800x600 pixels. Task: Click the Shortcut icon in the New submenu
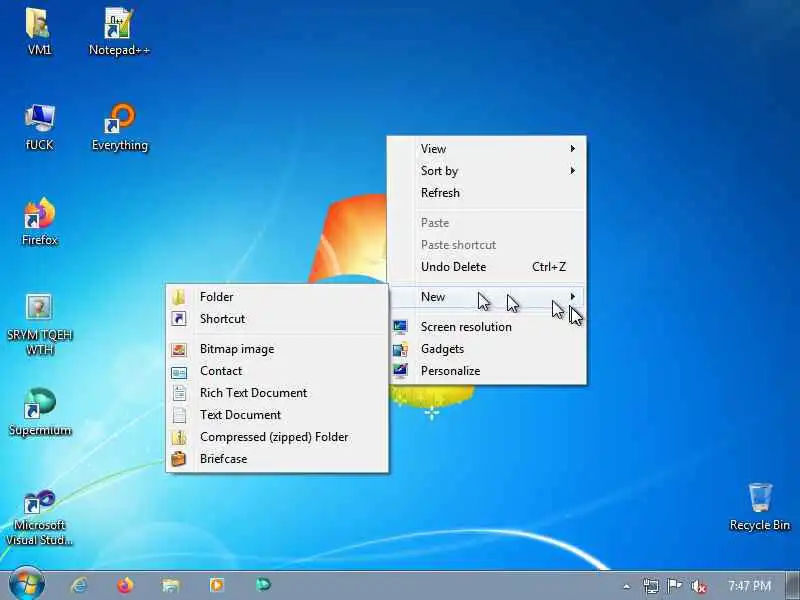point(179,319)
